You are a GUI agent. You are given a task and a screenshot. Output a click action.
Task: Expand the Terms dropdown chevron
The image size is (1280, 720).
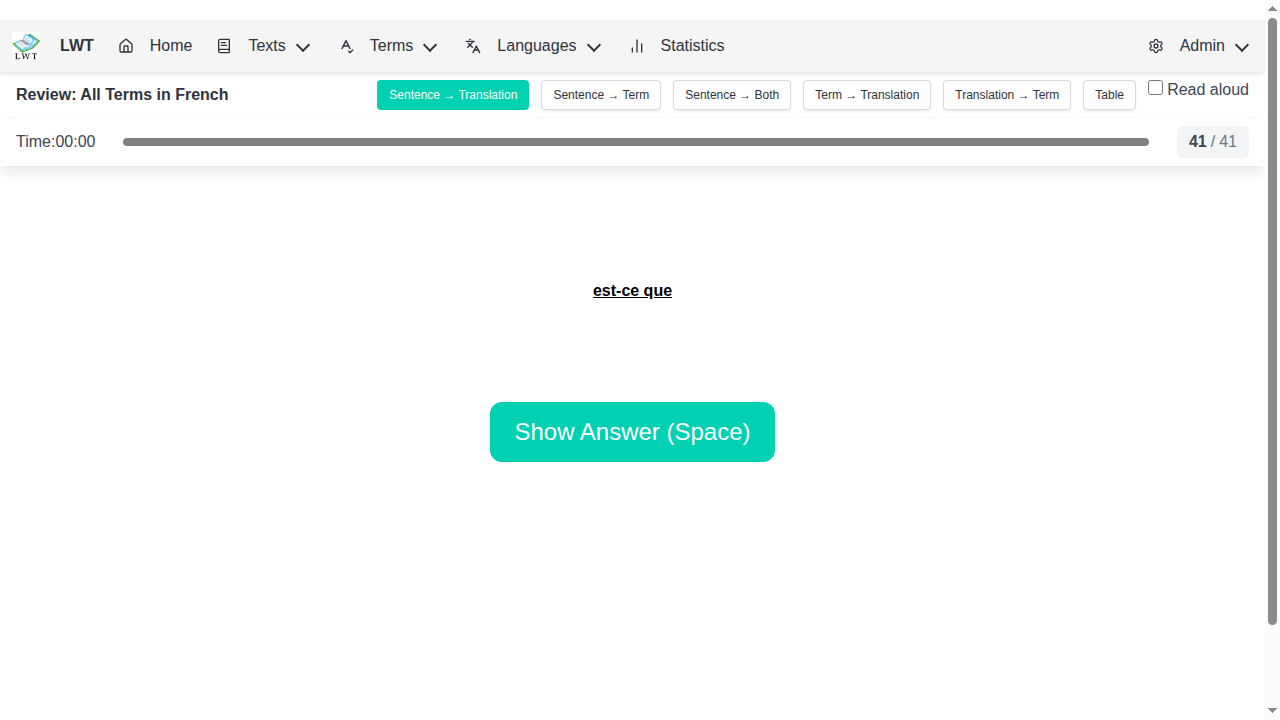430,47
